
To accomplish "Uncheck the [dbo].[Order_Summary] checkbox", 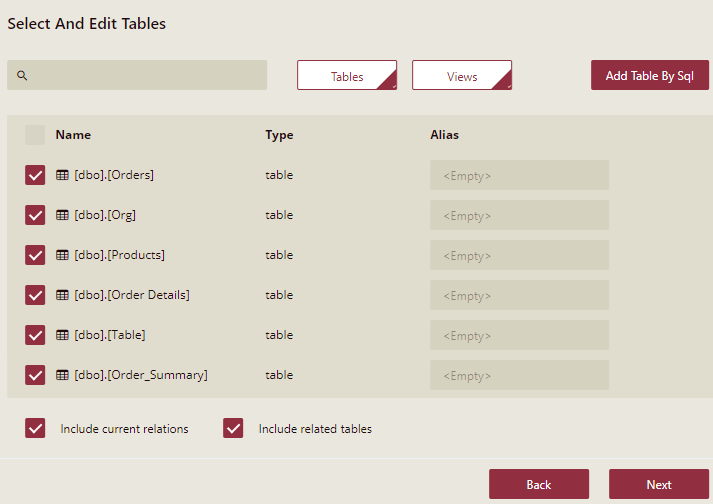I will pyautogui.click(x=35, y=375).
